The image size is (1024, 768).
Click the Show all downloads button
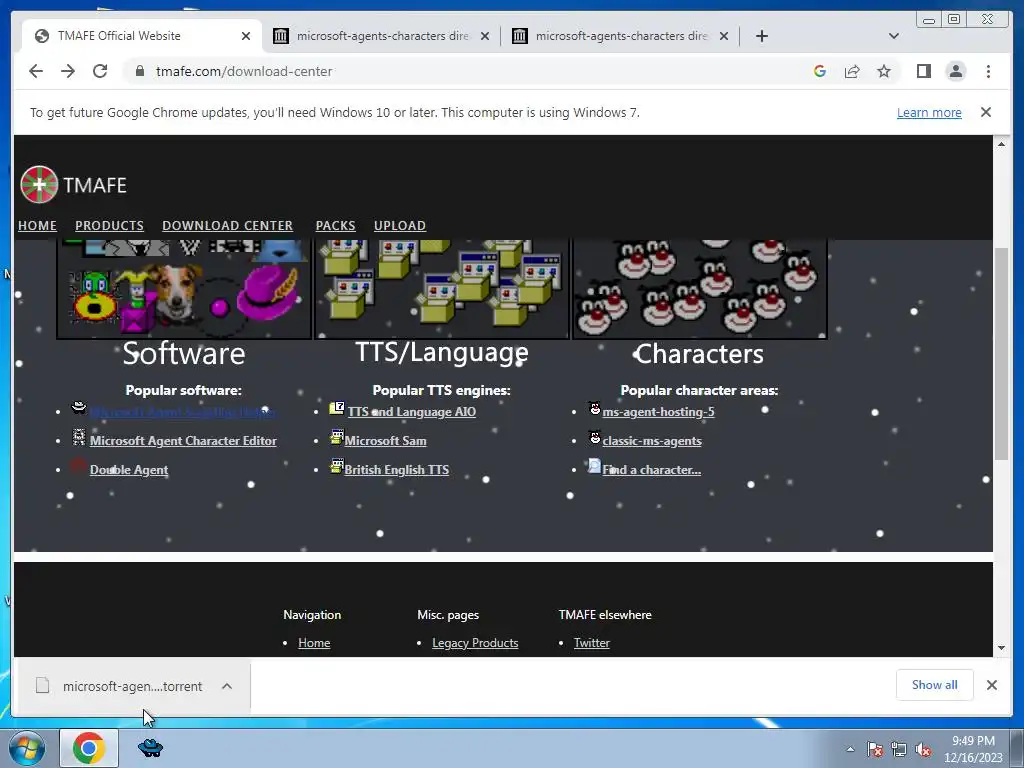[x=935, y=685]
